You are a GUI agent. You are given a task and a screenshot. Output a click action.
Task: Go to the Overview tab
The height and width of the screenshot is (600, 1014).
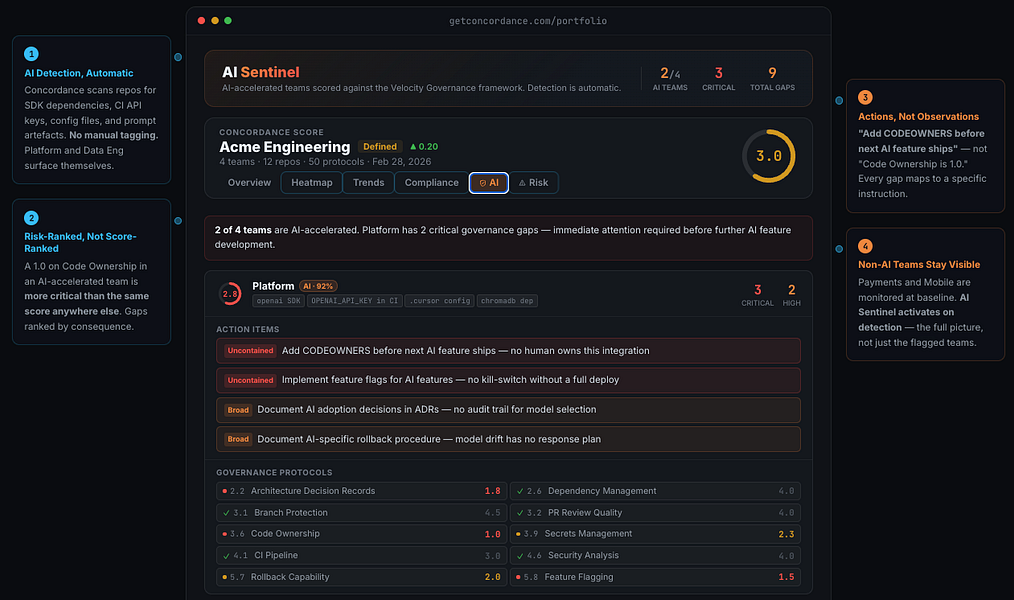point(249,183)
